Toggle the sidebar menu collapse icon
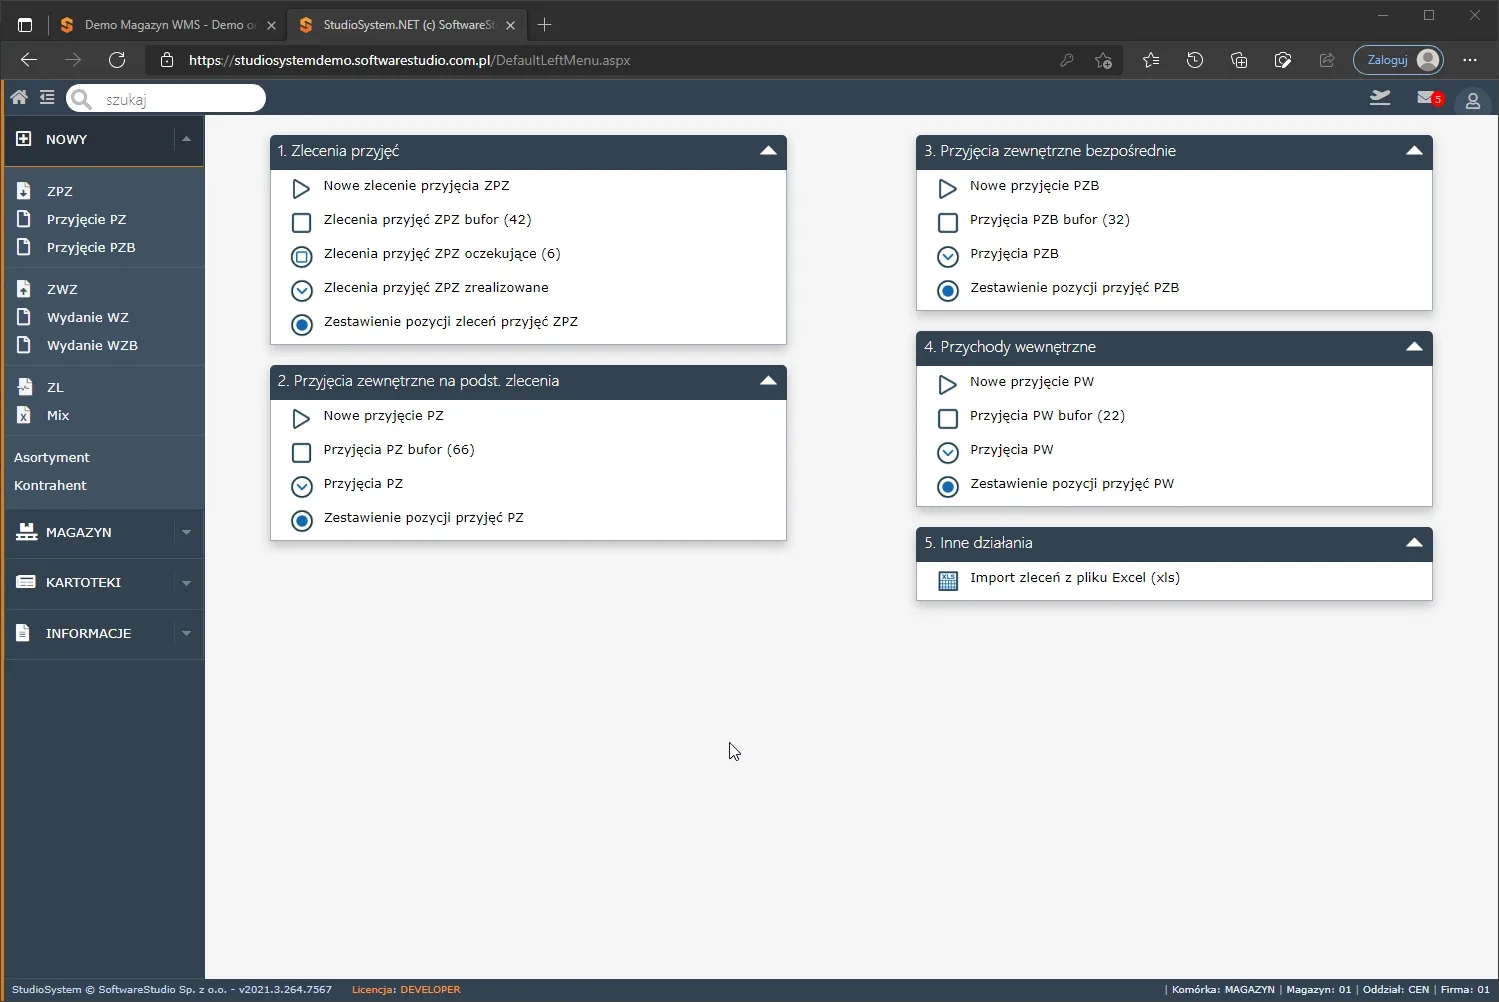This screenshot has height=1002, width=1499. pos(47,97)
